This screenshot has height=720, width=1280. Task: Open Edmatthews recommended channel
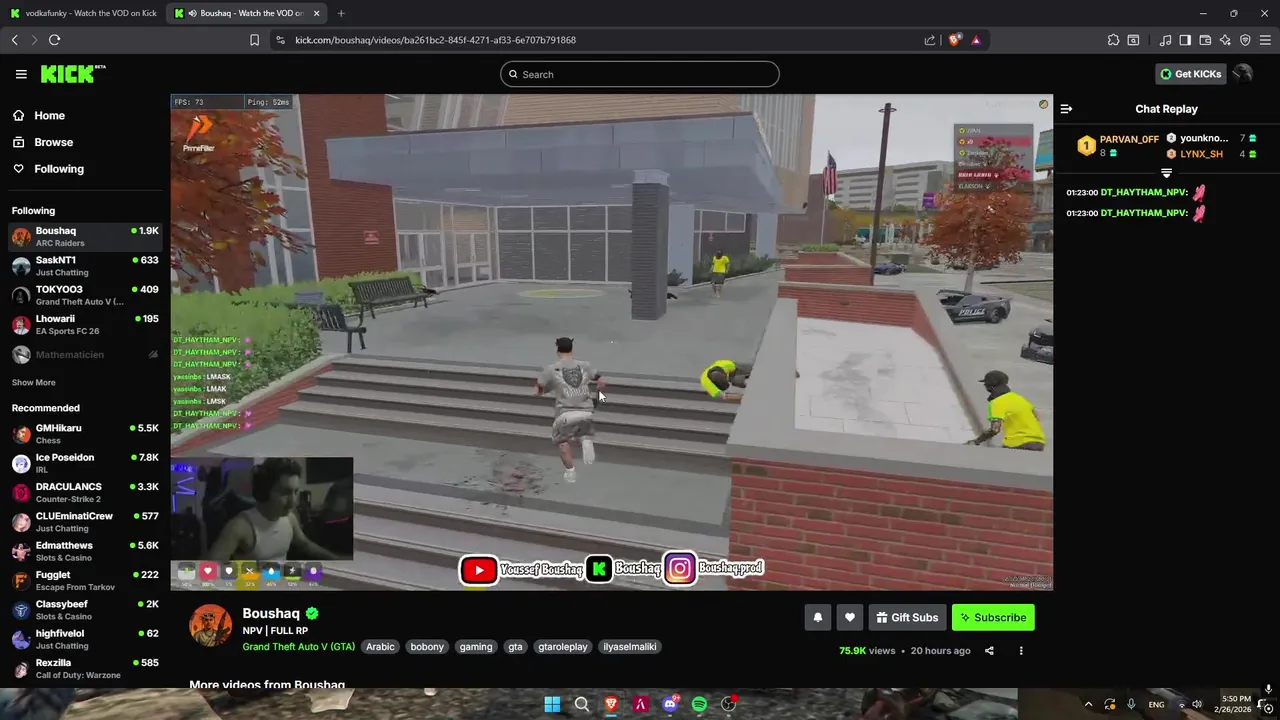85,551
